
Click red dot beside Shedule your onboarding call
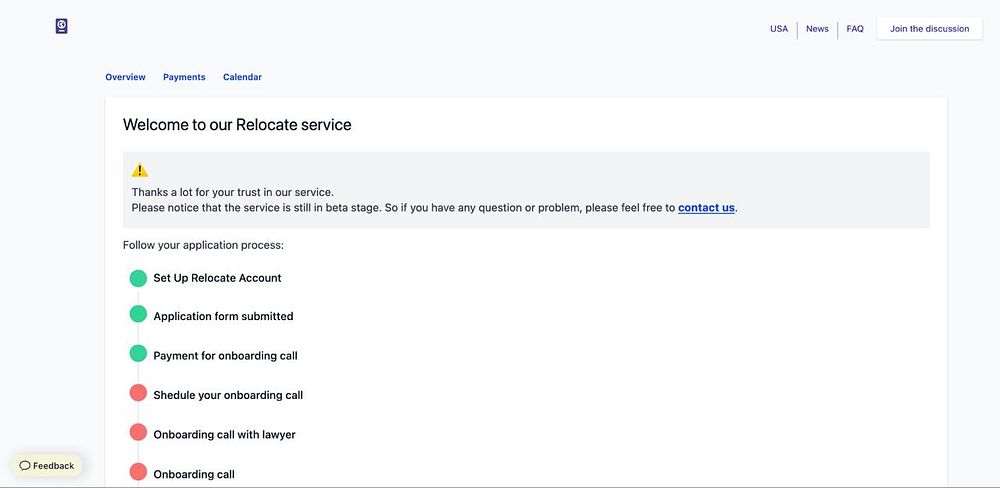tap(138, 393)
